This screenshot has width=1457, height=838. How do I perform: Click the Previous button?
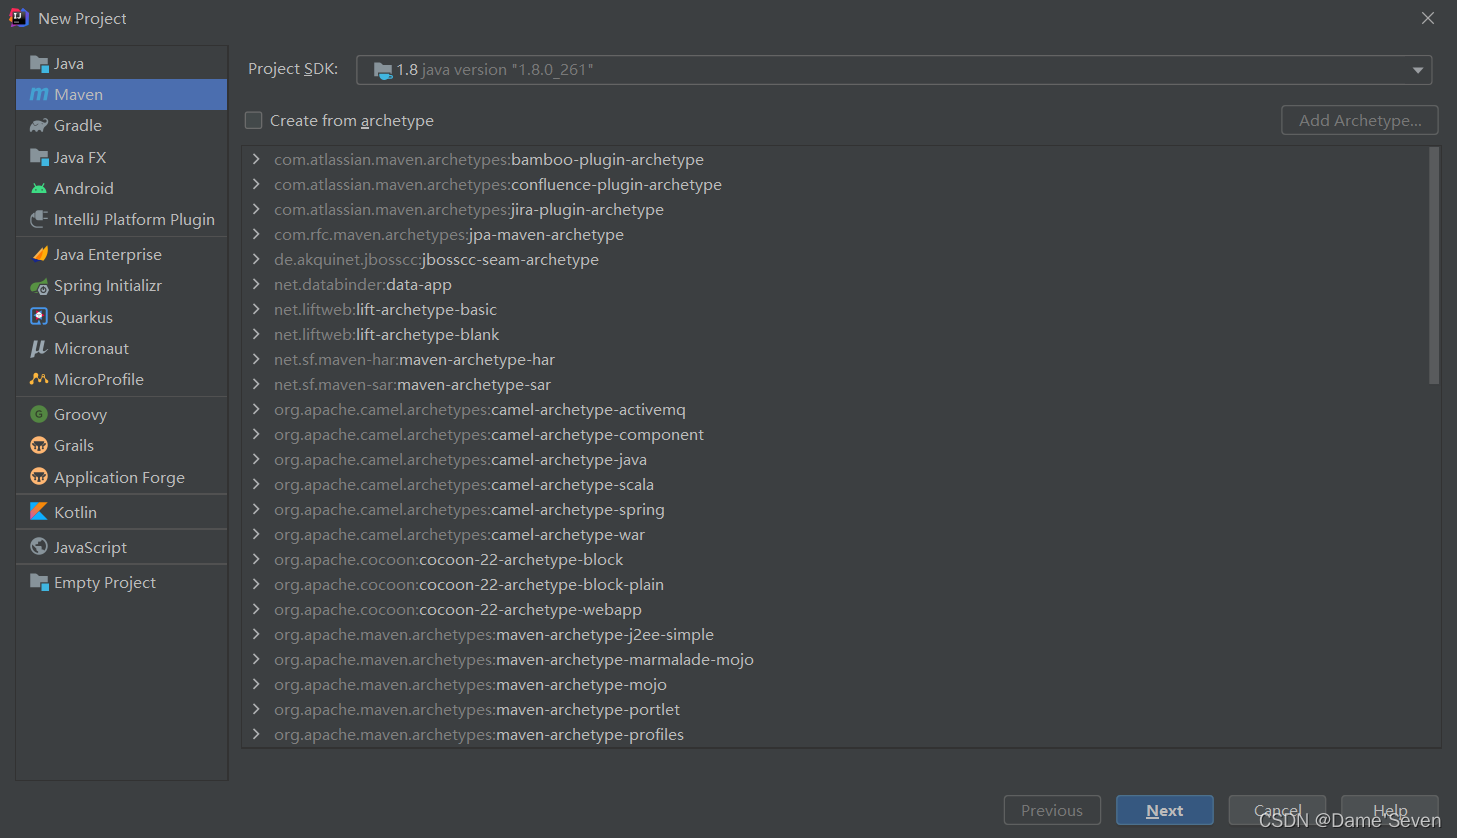pyautogui.click(x=1052, y=811)
